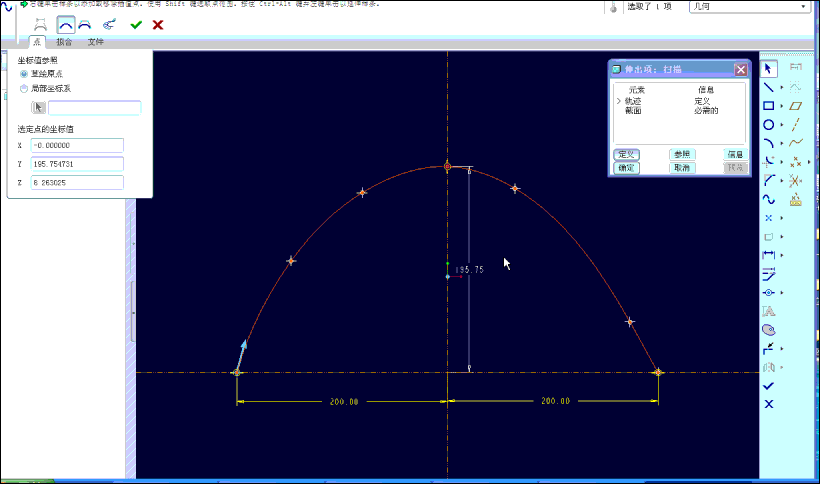820x484 pixels.
Task: Click the 195.75 height dimension value
Action: pos(470,270)
